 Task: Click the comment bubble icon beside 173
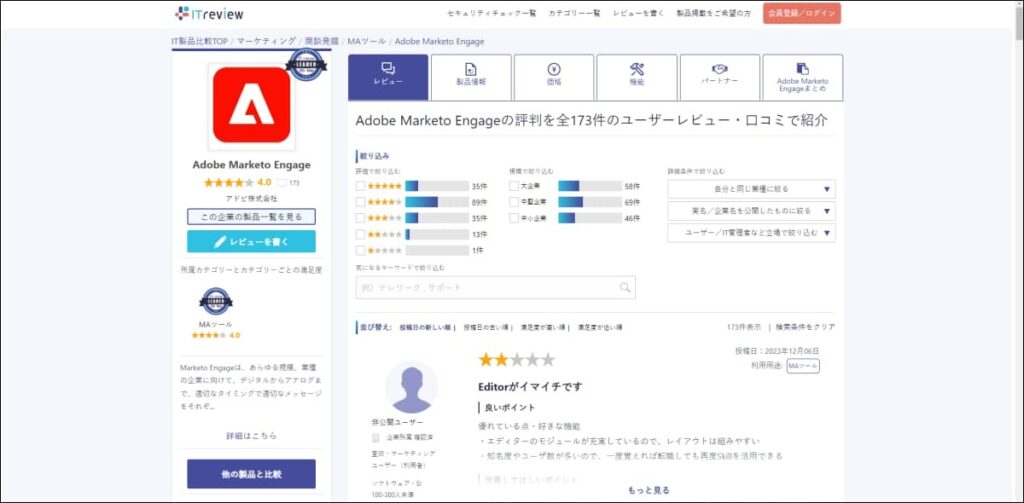[281, 183]
